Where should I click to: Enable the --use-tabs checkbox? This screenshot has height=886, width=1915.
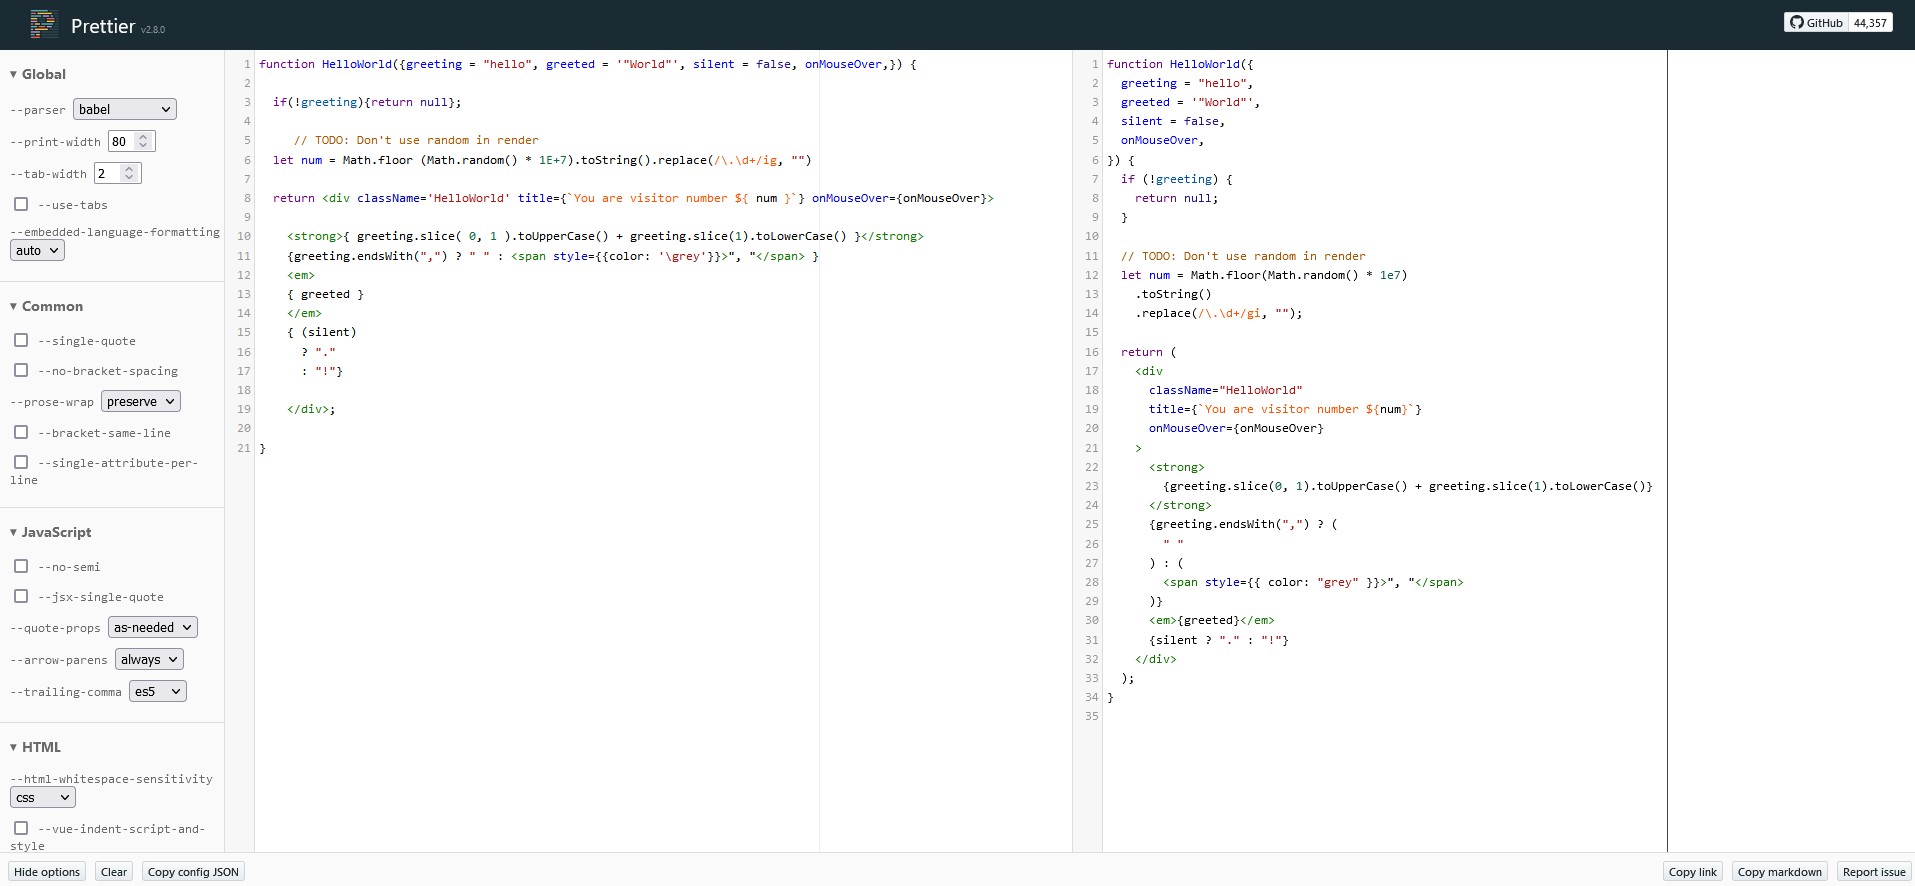click(x=21, y=204)
